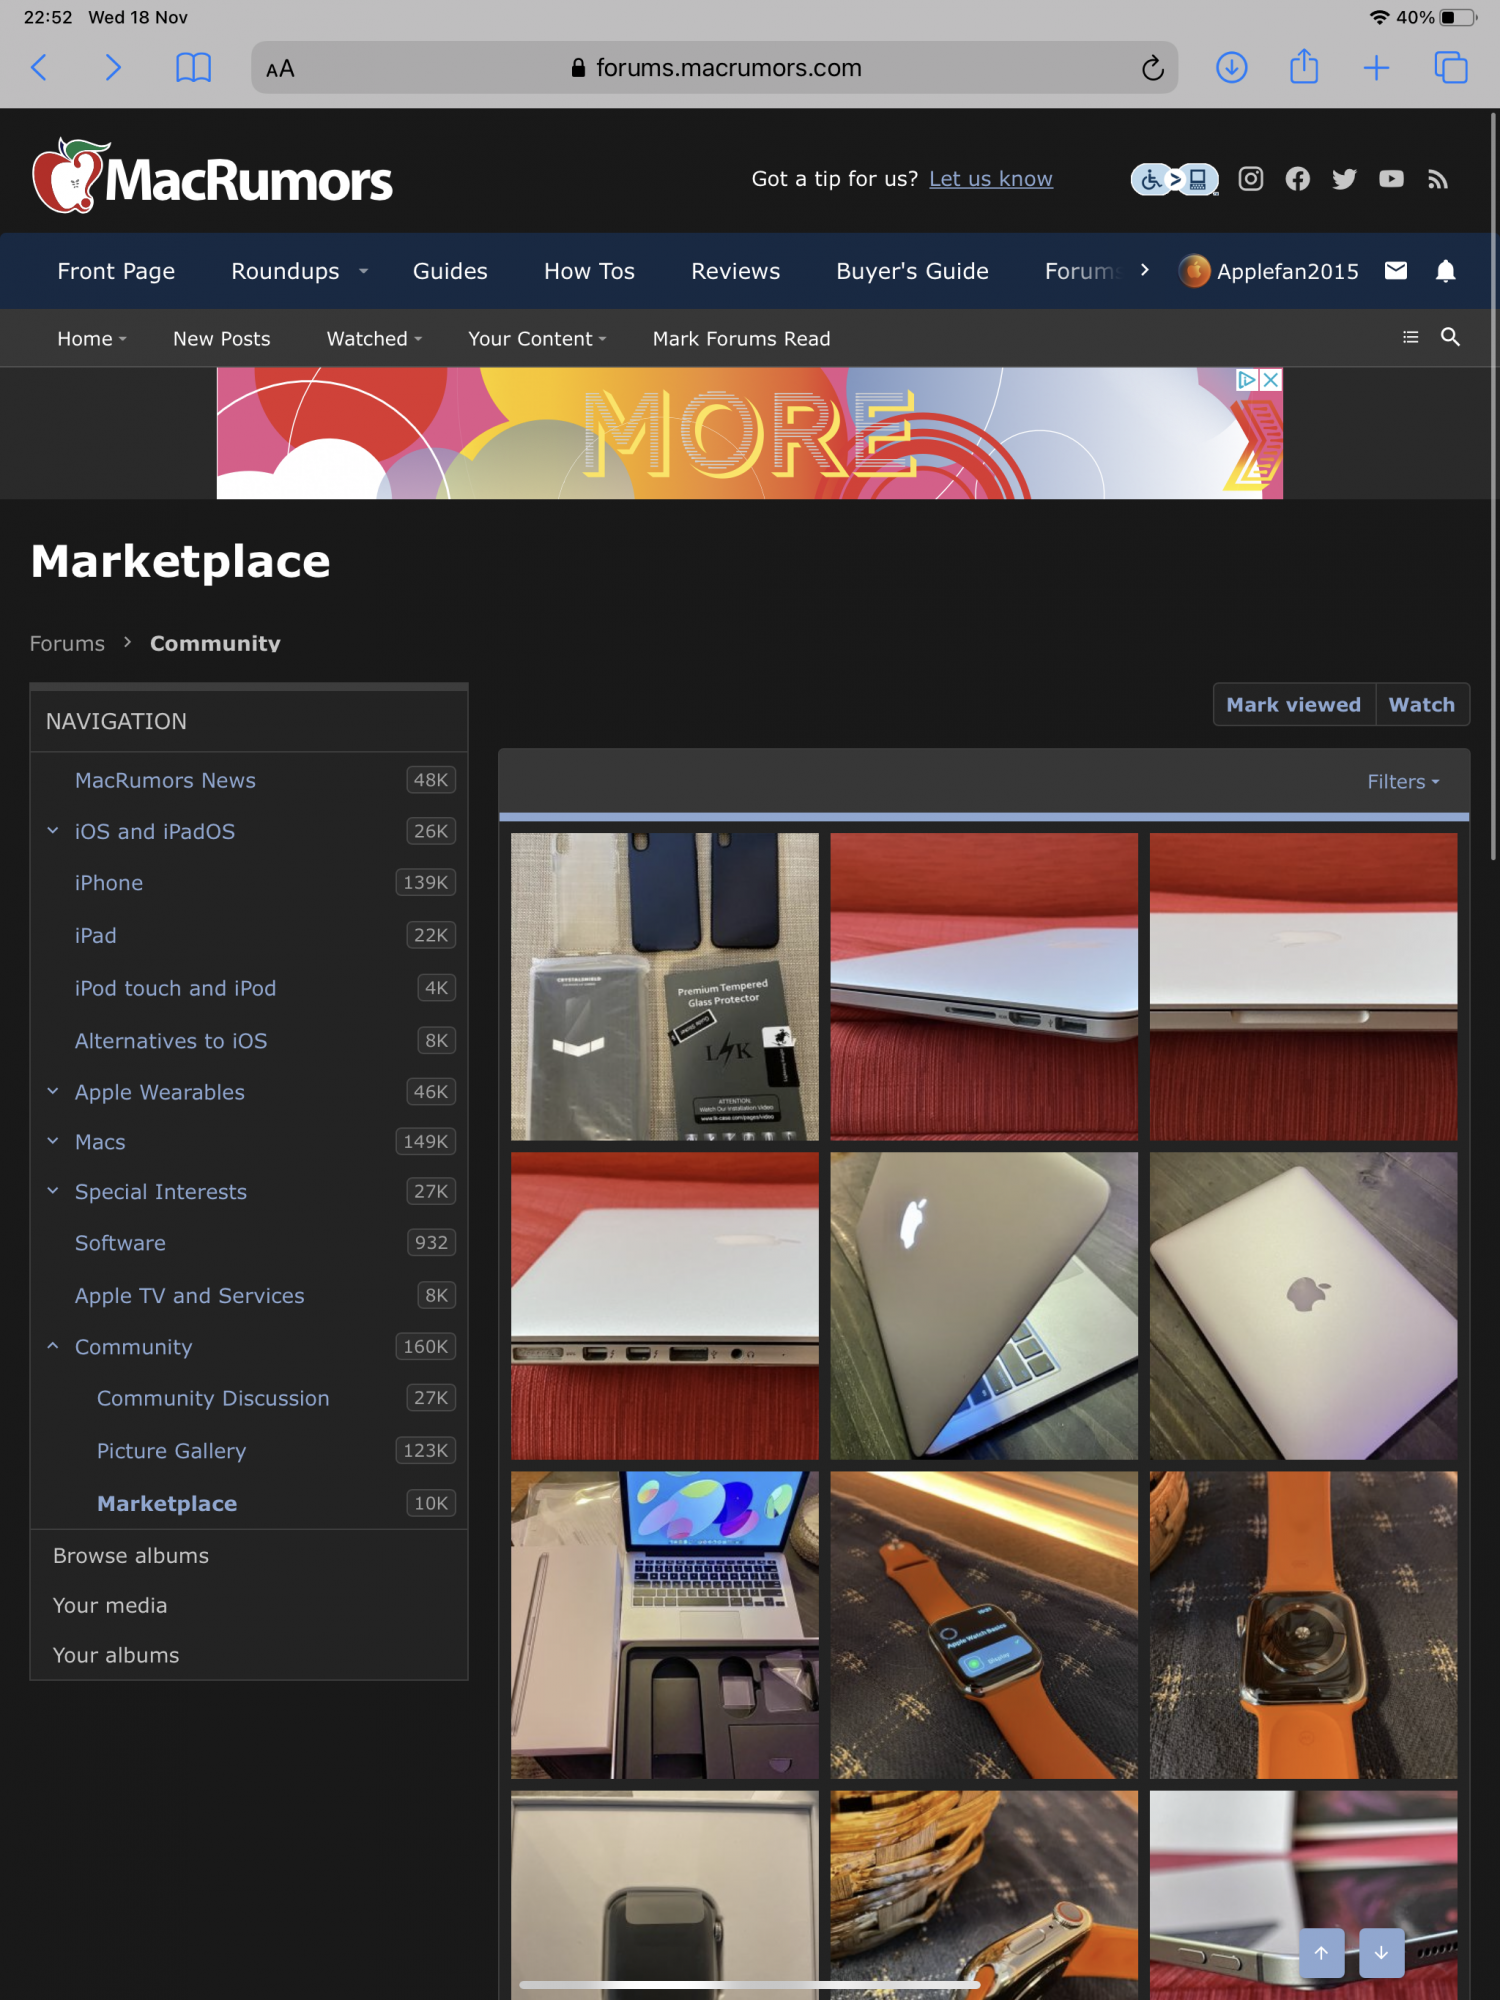Open iPhone navigation category
This screenshot has height=2000, width=1500.
coord(109,884)
